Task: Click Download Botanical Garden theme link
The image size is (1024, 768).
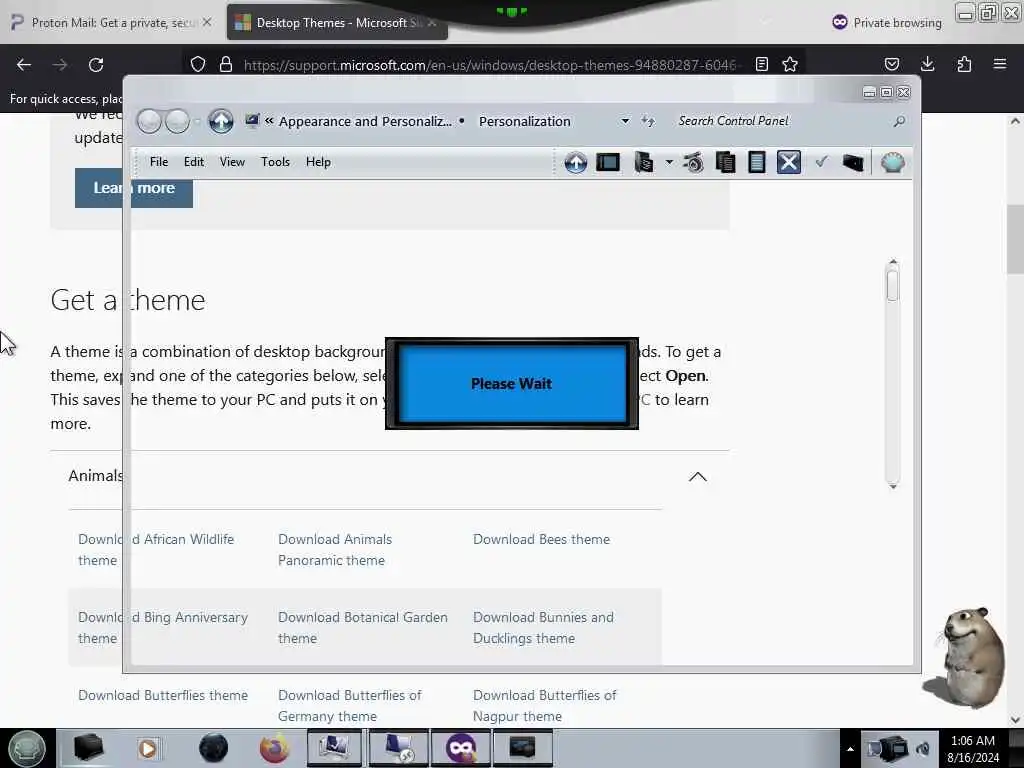Action: coord(363,628)
